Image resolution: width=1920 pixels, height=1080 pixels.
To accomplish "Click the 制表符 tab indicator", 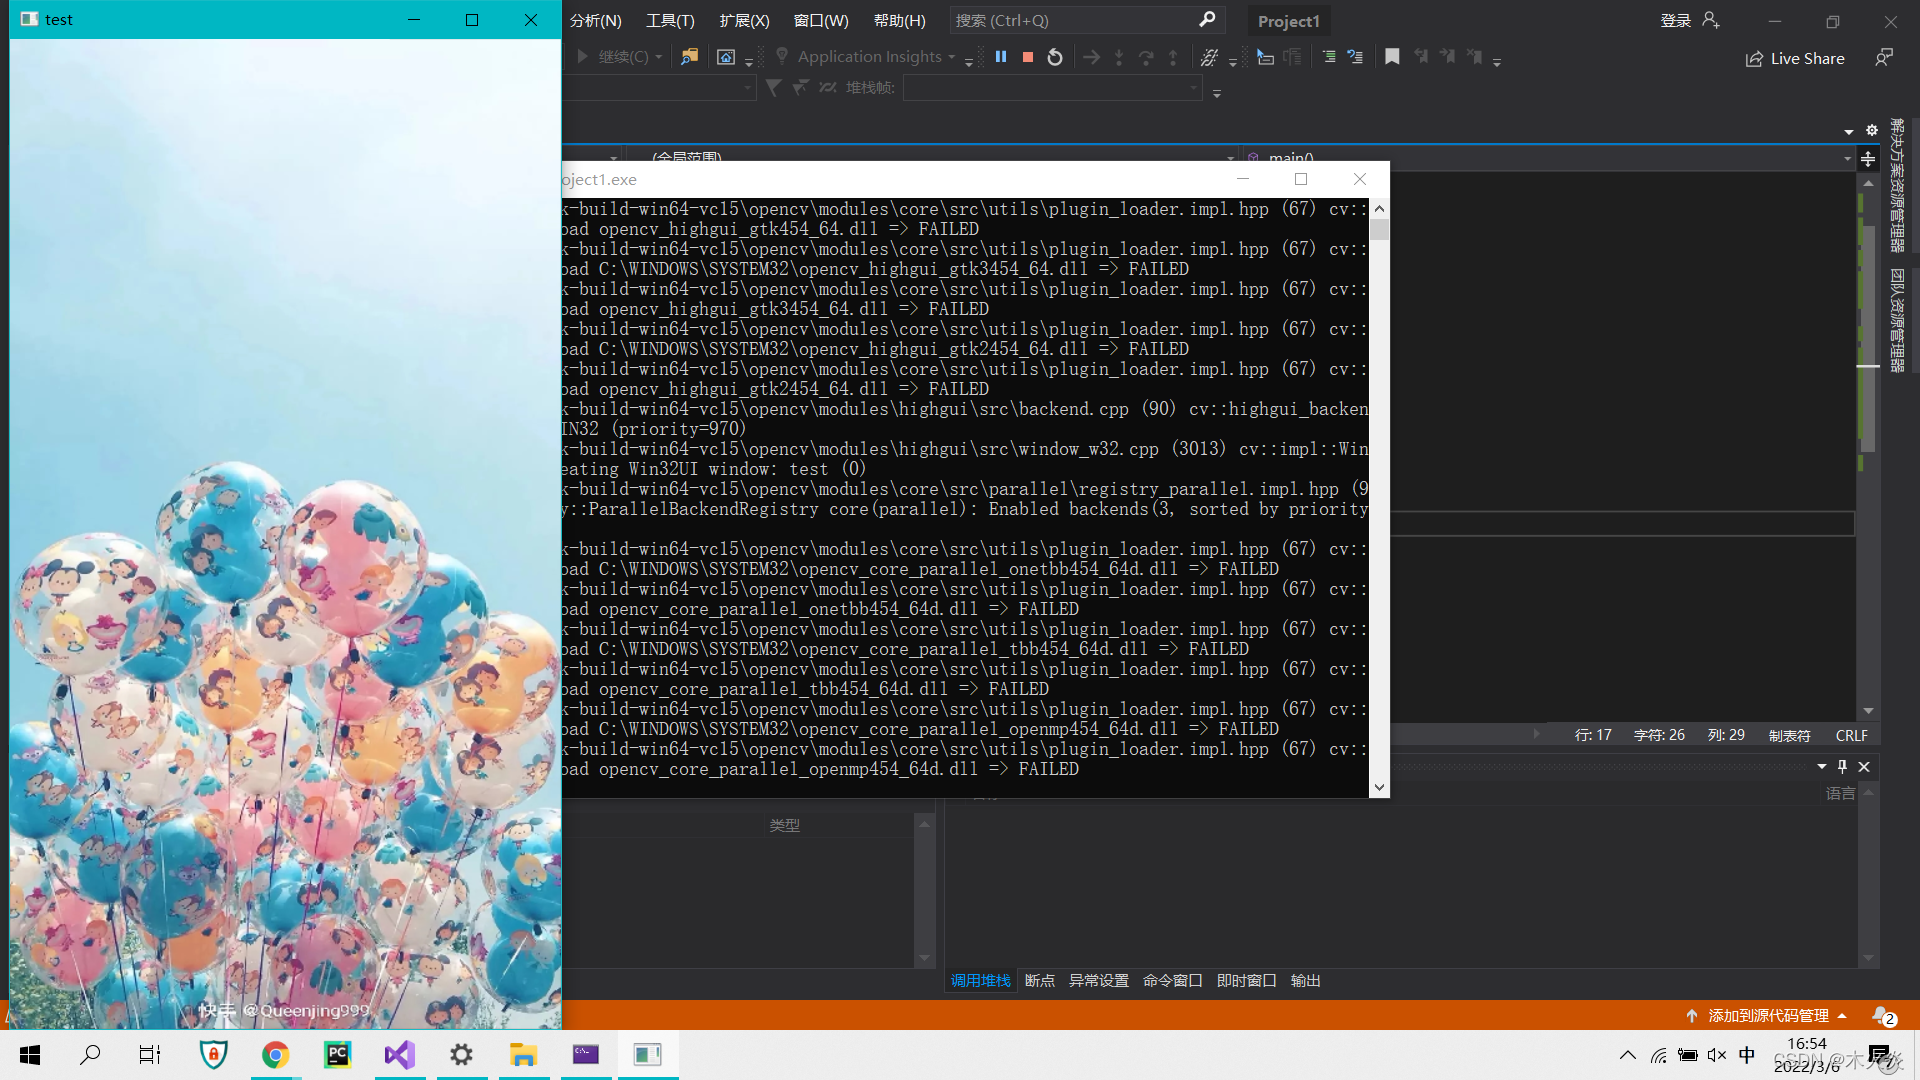I will pos(1790,735).
